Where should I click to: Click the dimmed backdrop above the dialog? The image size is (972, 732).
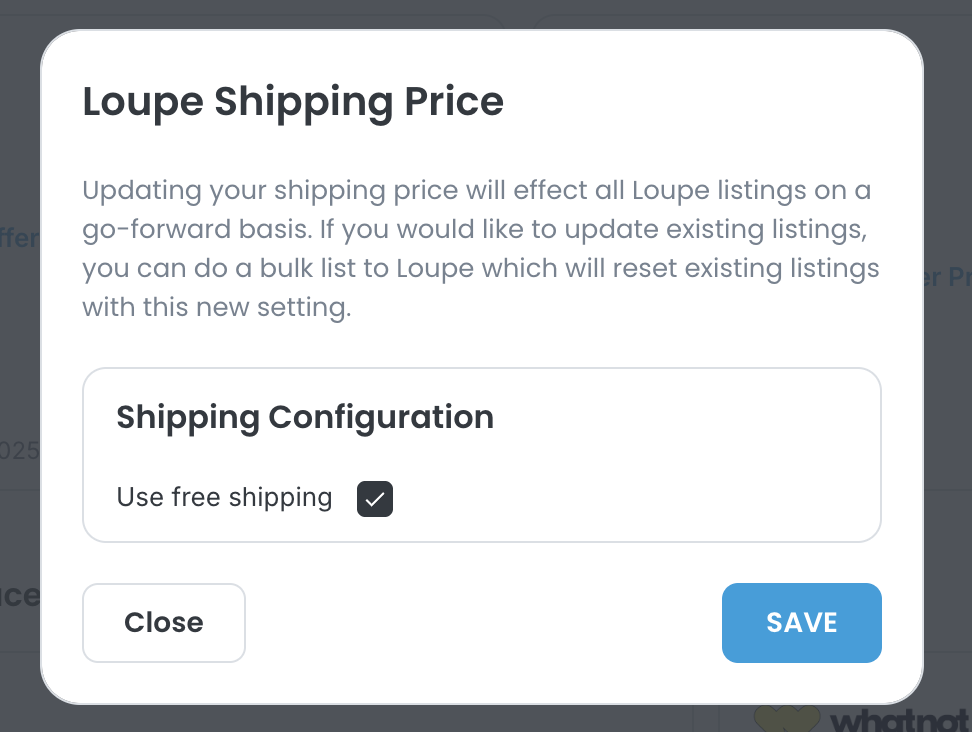(x=480, y=12)
